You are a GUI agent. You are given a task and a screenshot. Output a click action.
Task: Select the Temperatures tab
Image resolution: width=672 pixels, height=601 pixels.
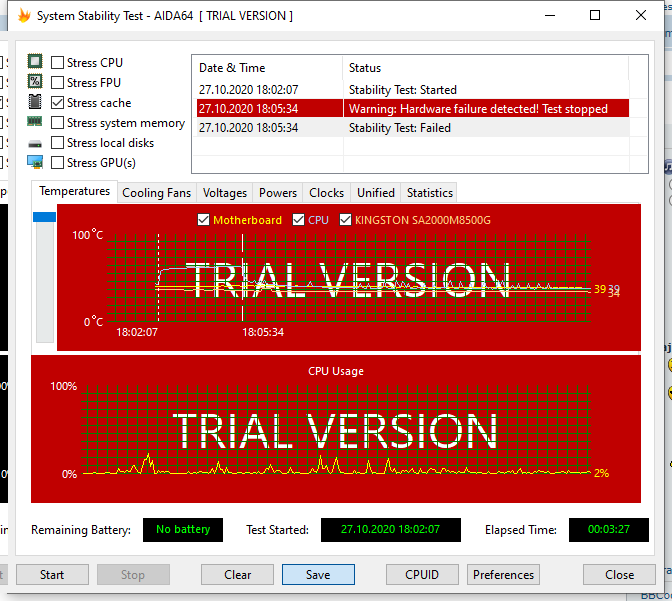click(75, 191)
